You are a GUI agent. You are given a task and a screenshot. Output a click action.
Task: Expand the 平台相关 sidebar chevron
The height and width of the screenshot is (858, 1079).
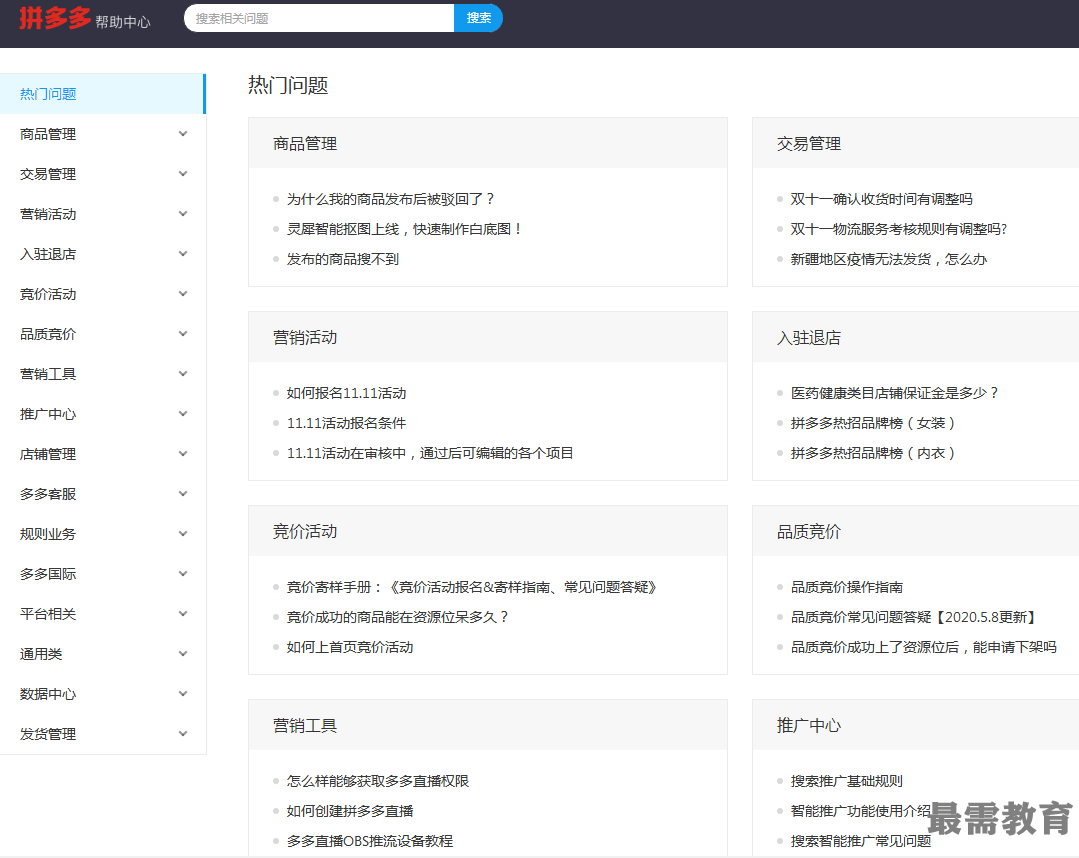pos(183,613)
